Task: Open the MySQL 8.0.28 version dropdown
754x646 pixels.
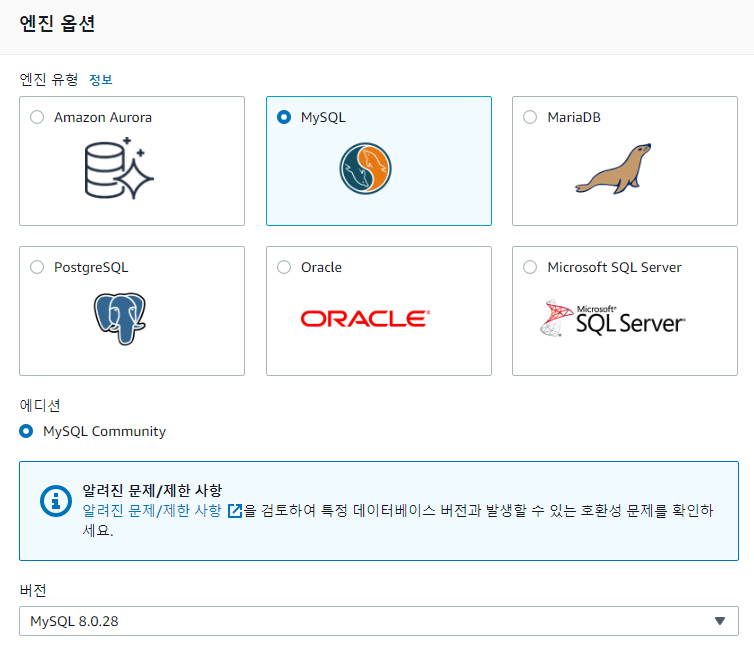Action: coord(379,621)
